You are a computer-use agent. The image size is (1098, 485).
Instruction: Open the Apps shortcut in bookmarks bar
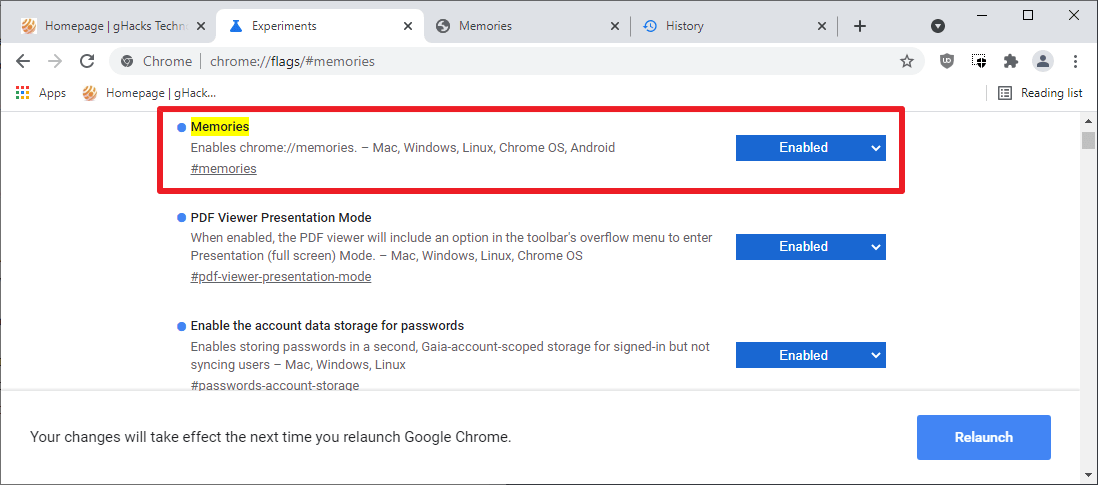coord(41,93)
